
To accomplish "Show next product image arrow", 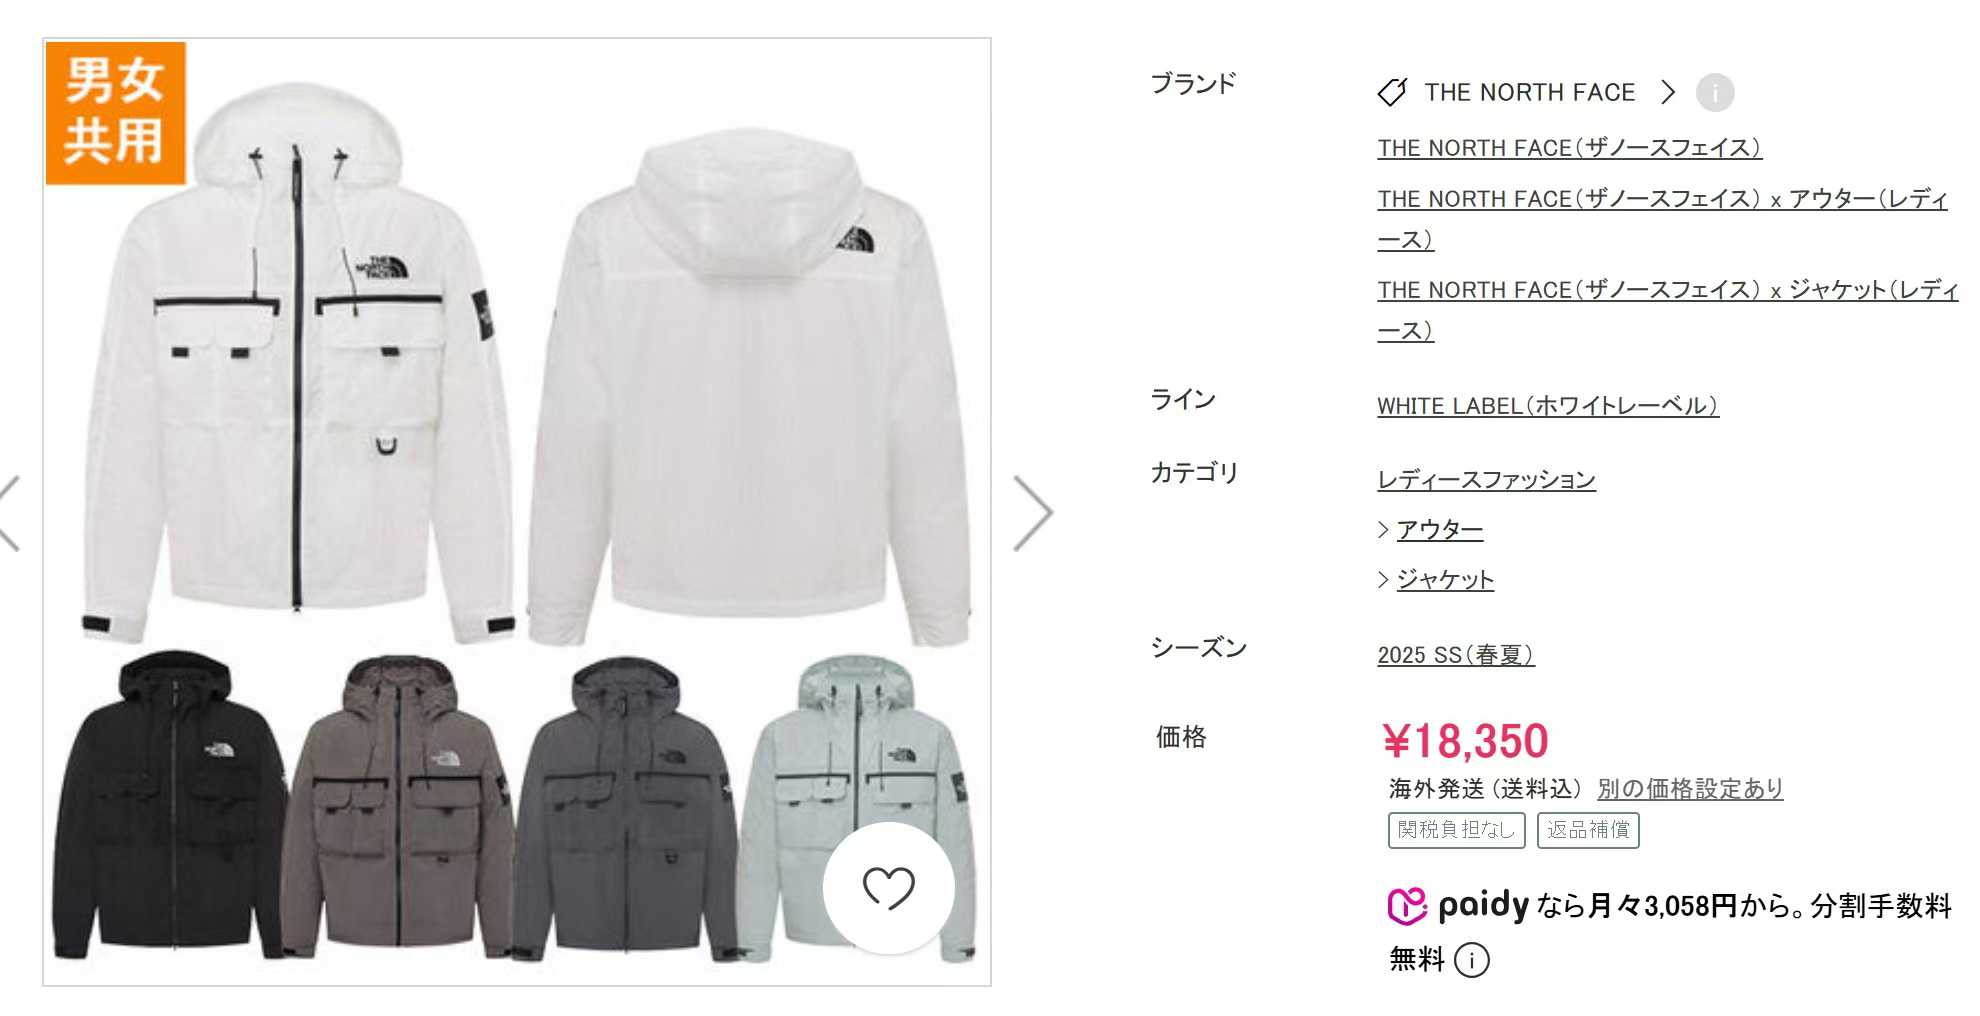I will [1033, 513].
